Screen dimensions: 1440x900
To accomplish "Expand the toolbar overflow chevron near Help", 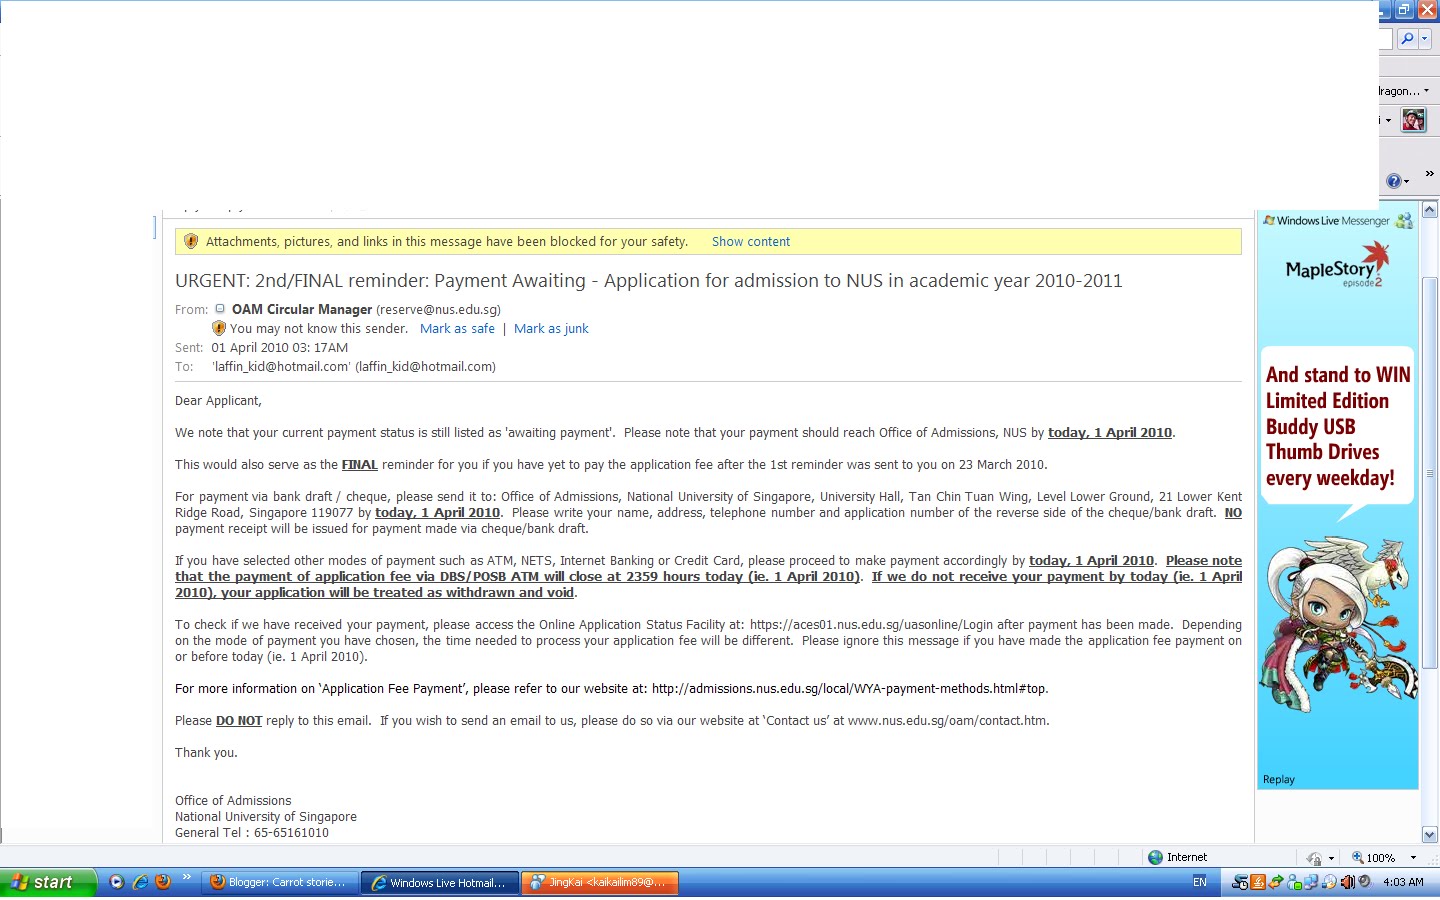I will click(1429, 174).
